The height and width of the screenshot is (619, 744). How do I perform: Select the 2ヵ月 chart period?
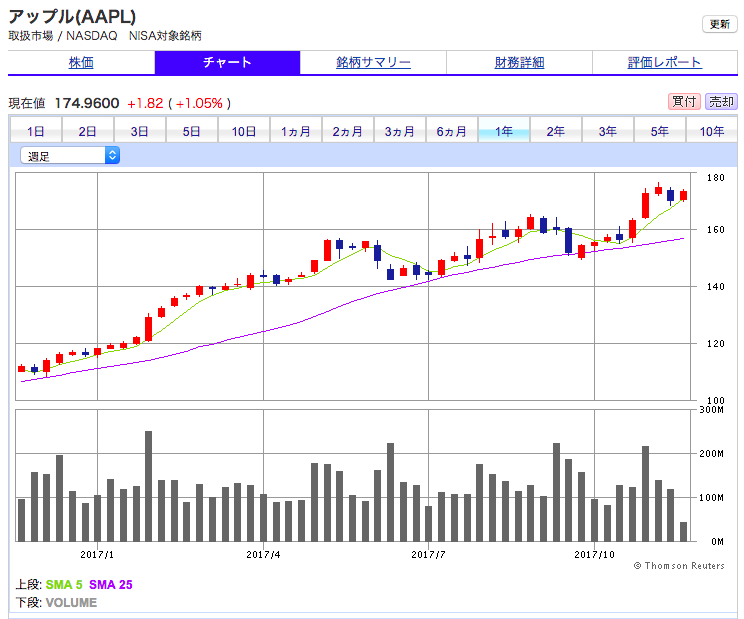(x=348, y=131)
